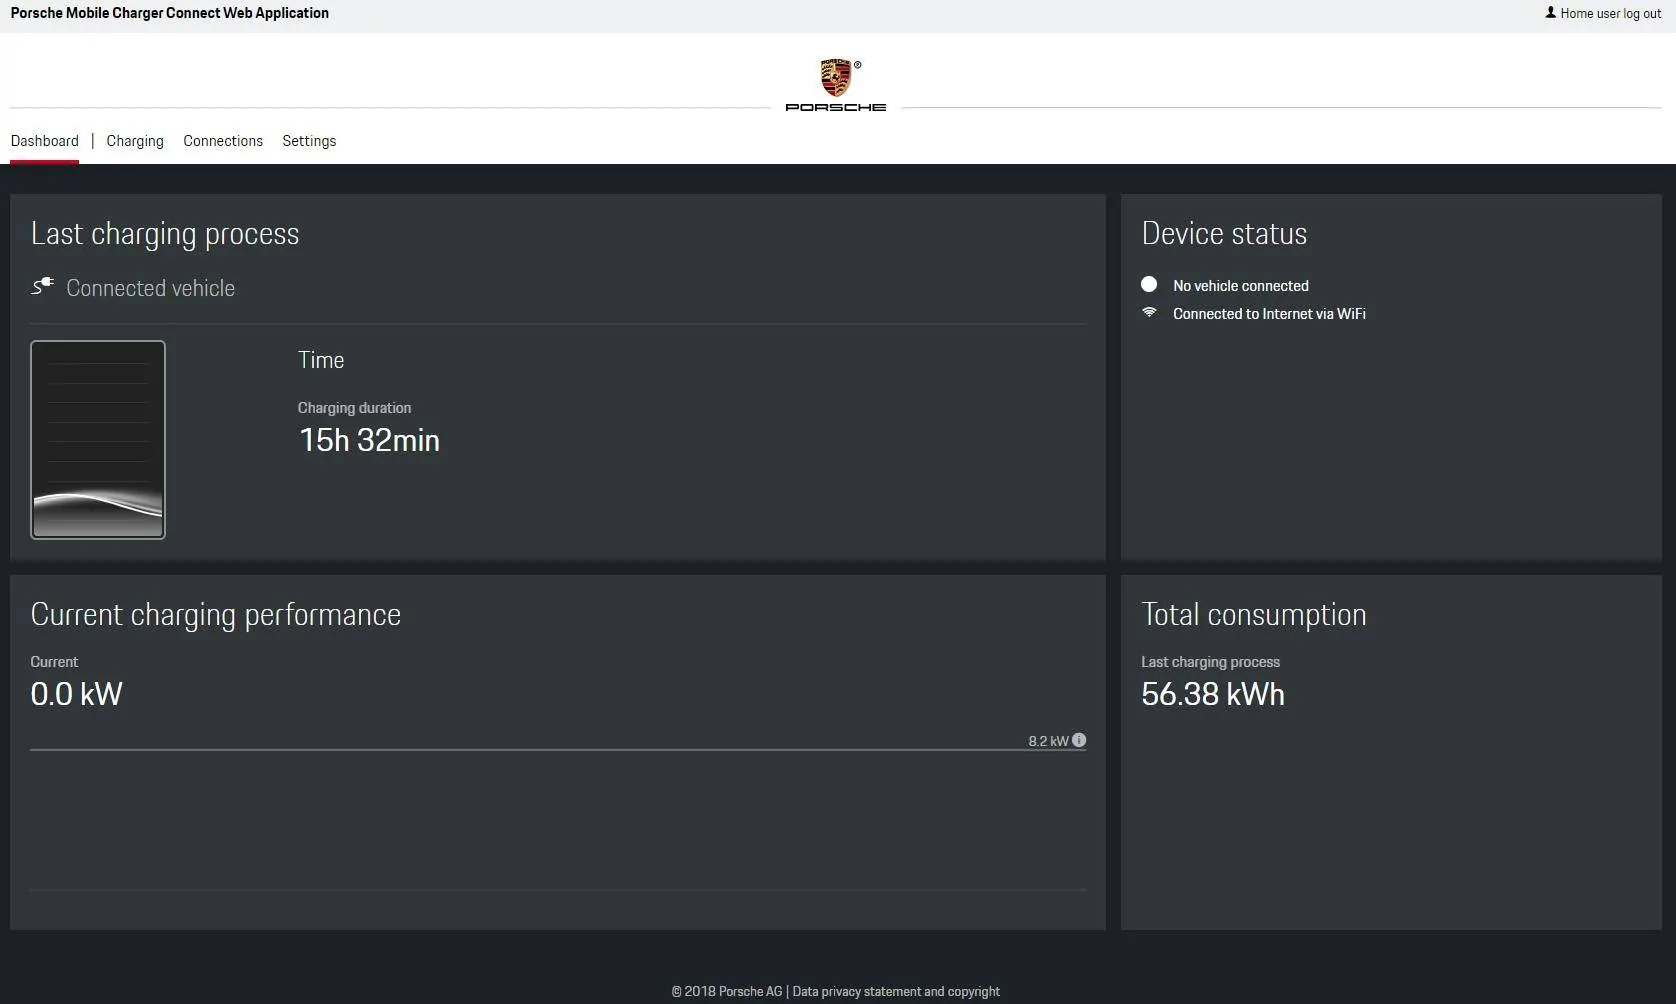
Task: Open Data privacy statement and copyright link
Action: 896,992
